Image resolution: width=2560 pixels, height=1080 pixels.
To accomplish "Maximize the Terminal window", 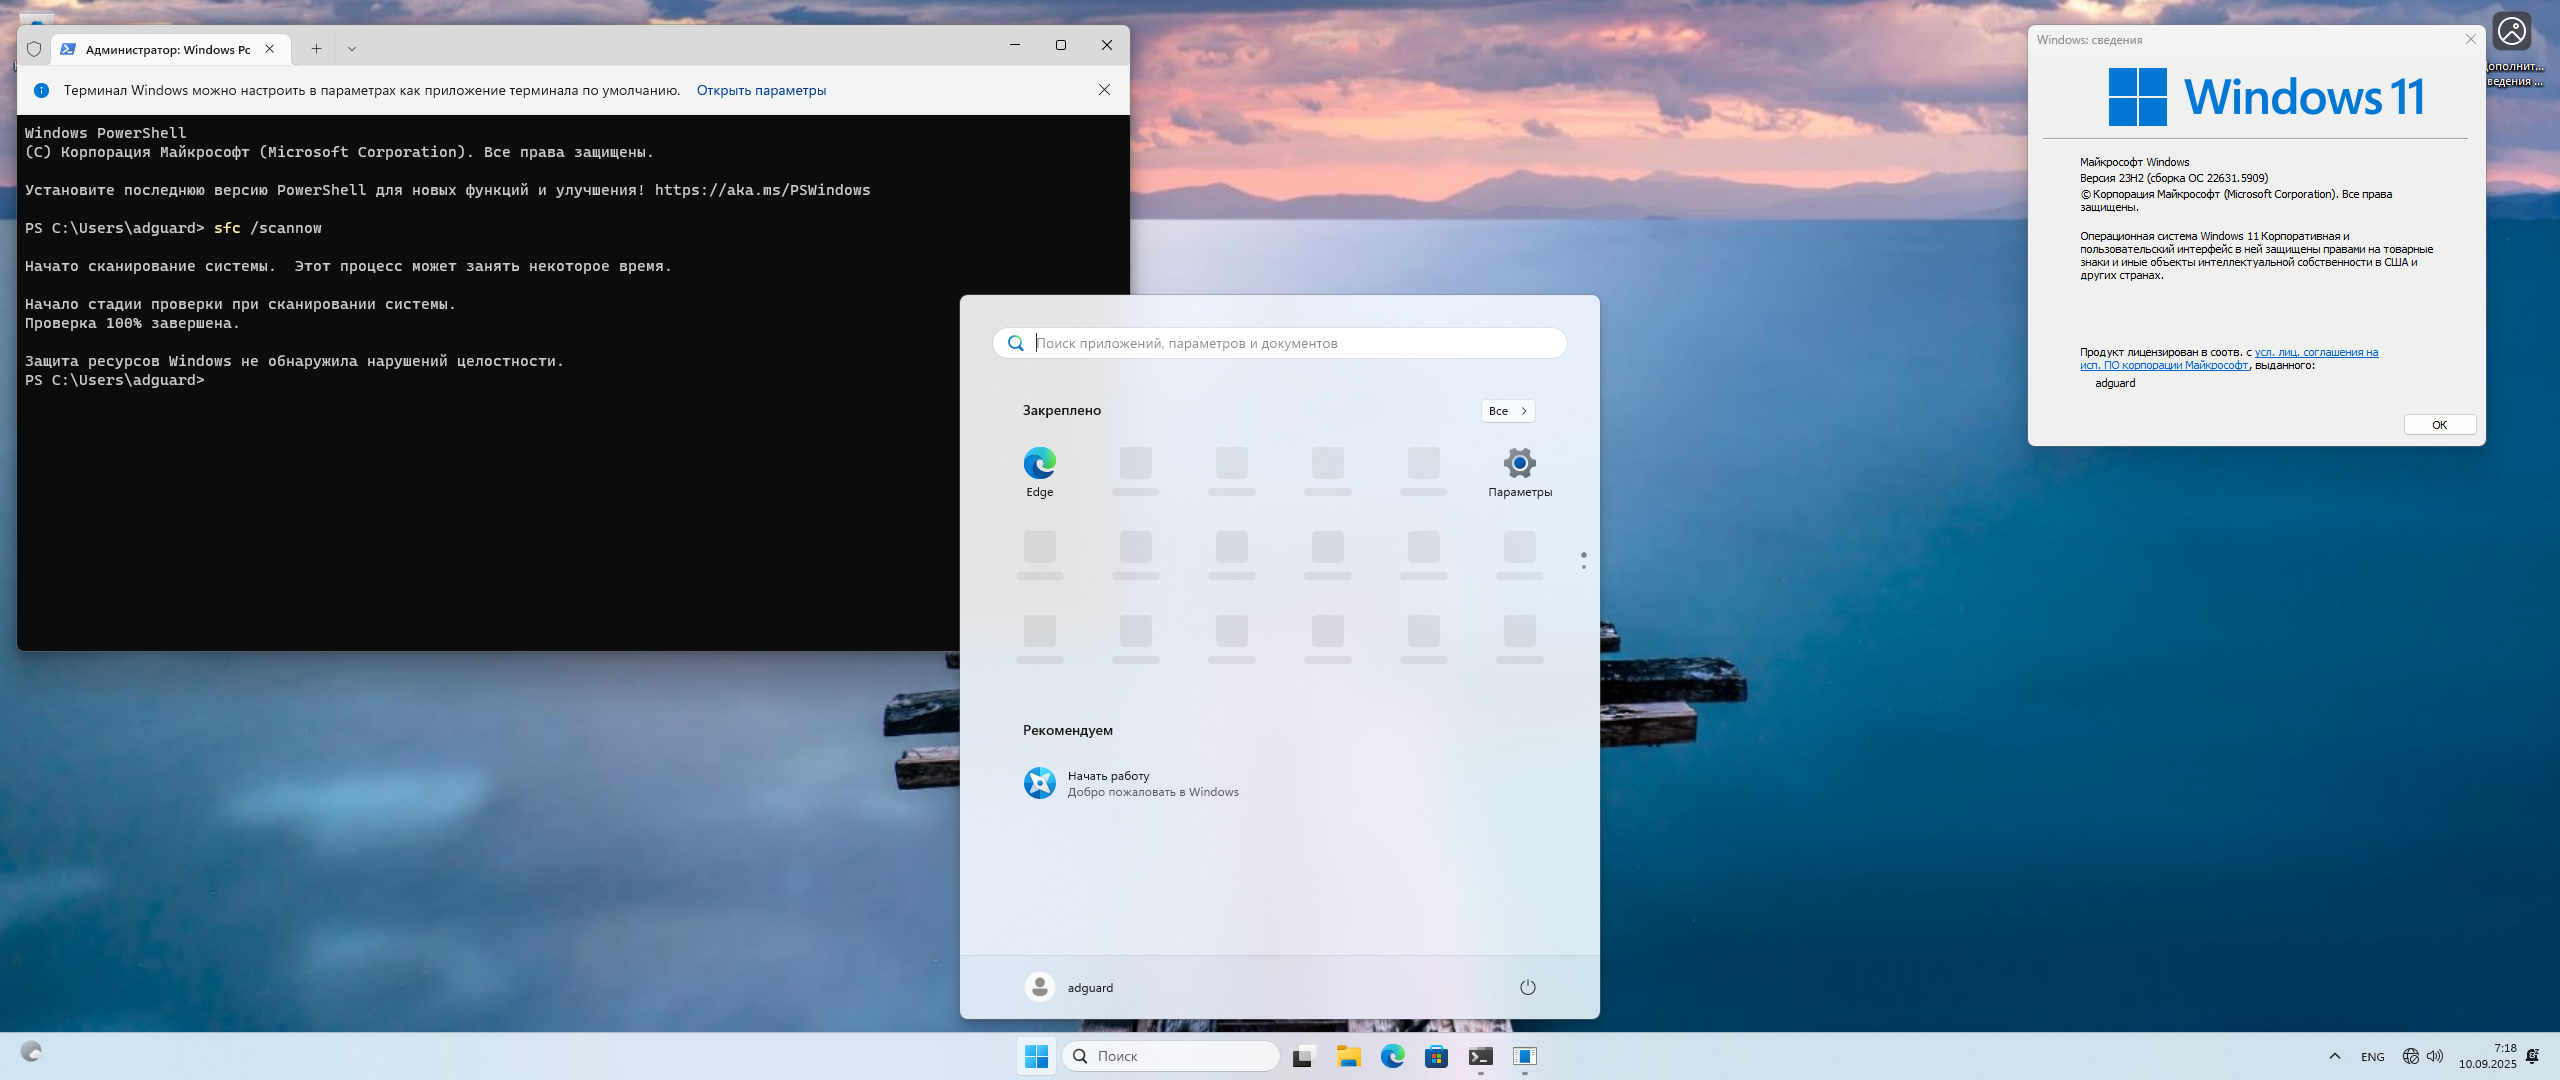I will click(x=1060, y=45).
